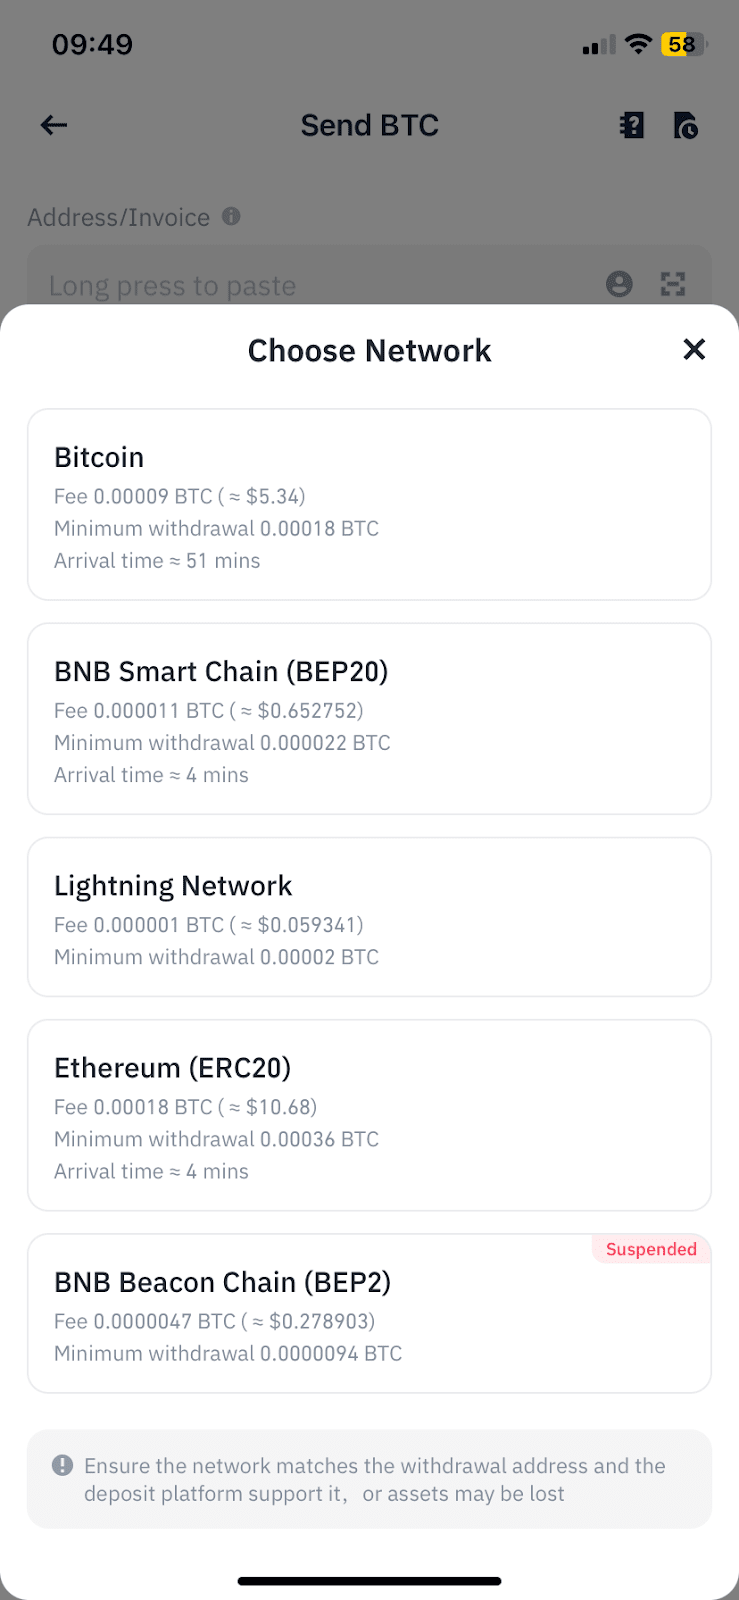The height and width of the screenshot is (1600, 739).
Task: Open address book contact icon
Action: tap(619, 285)
